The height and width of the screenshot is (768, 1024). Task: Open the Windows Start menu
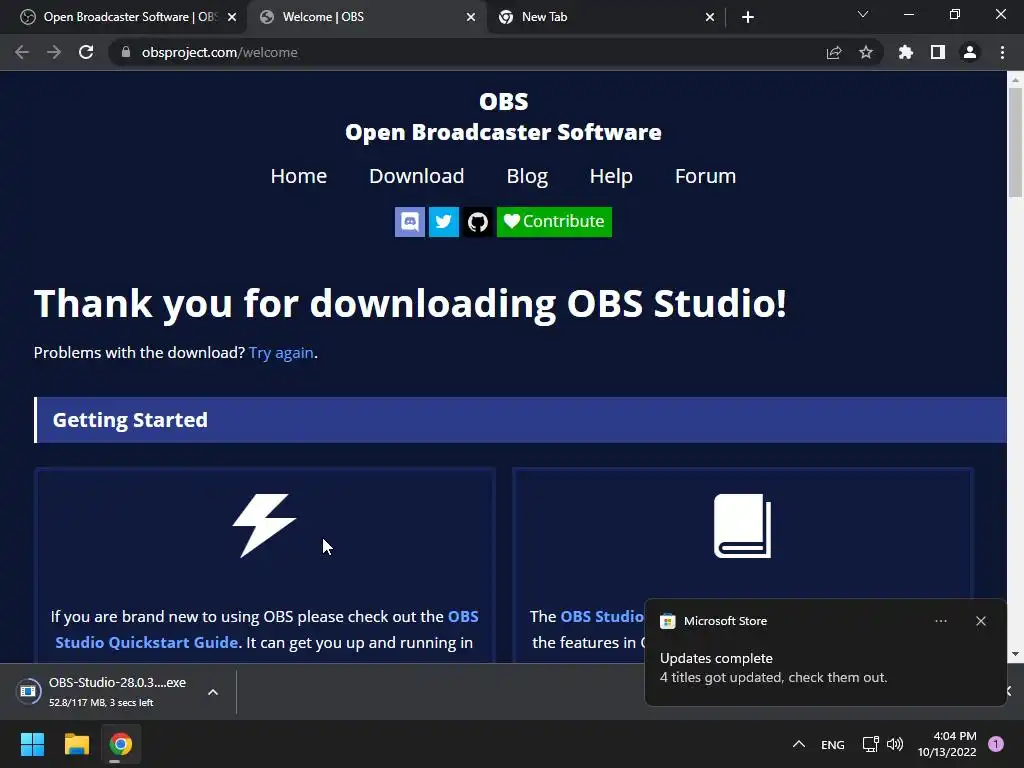(x=32, y=744)
